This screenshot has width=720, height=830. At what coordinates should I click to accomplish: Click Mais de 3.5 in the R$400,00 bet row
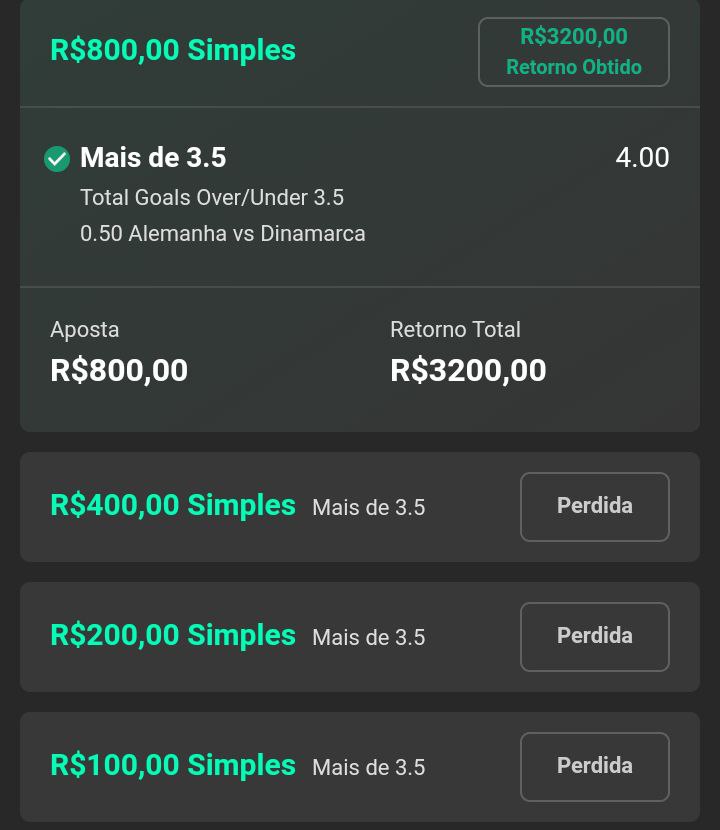[x=368, y=508]
